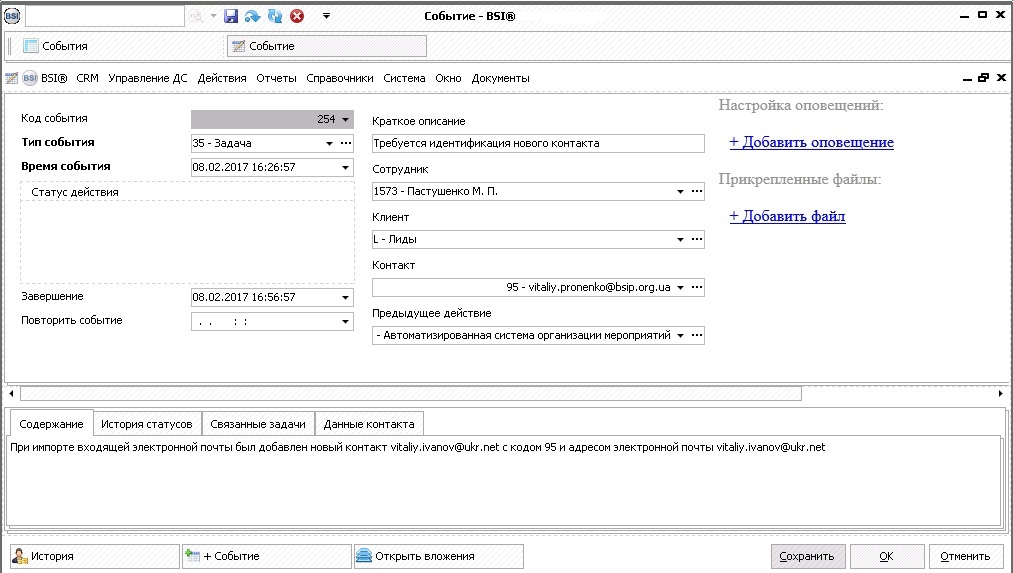1013x573 pixels.
Task: Click the red circle X cancel icon
Action: (x=297, y=16)
